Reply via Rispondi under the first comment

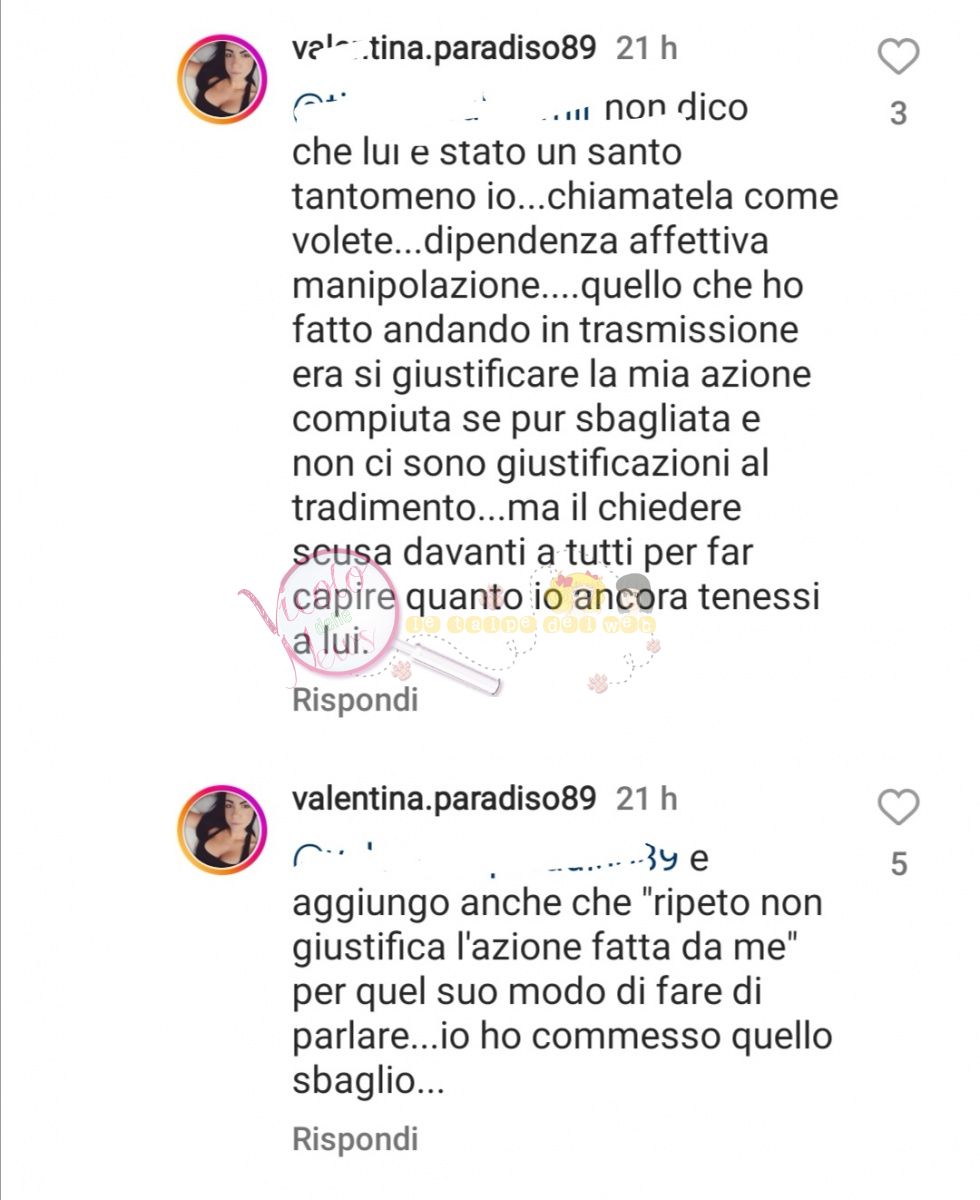coord(355,700)
